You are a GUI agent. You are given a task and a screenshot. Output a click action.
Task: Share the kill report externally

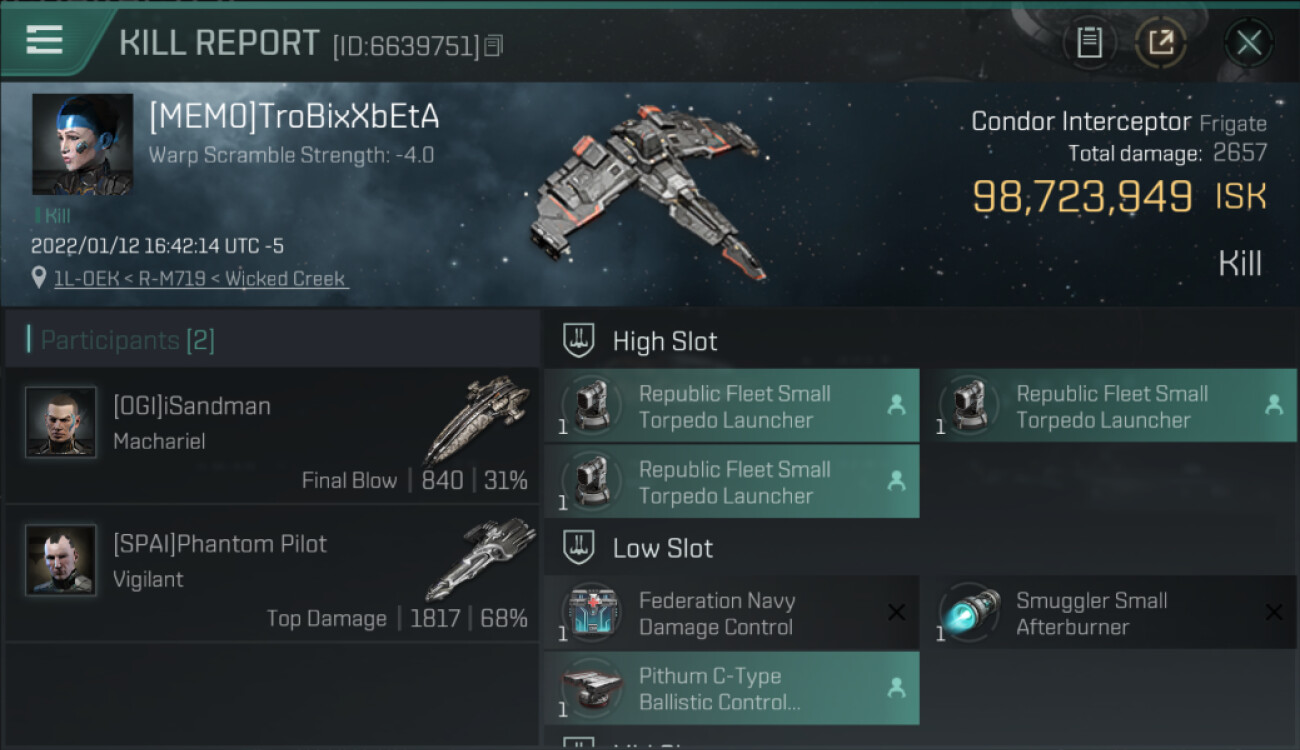click(x=1161, y=42)
